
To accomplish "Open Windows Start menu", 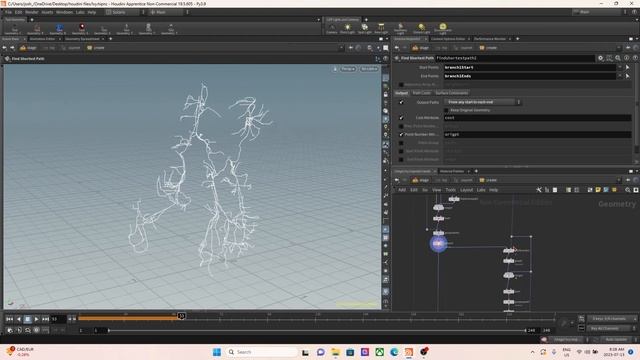I will (217, 352).
